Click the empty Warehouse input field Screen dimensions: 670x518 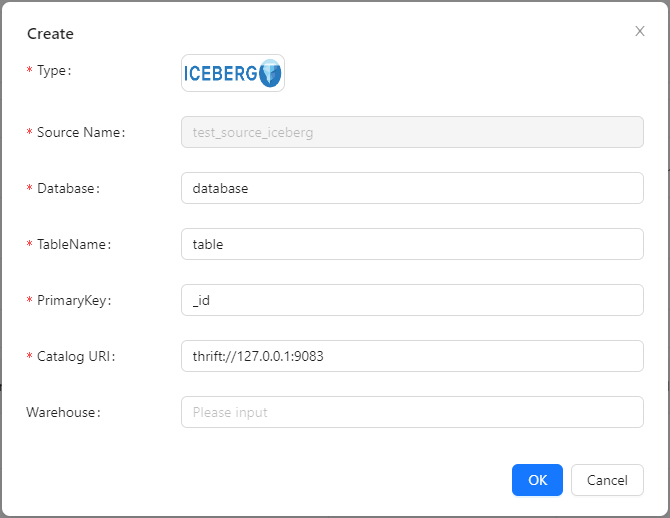coord(411,412)
